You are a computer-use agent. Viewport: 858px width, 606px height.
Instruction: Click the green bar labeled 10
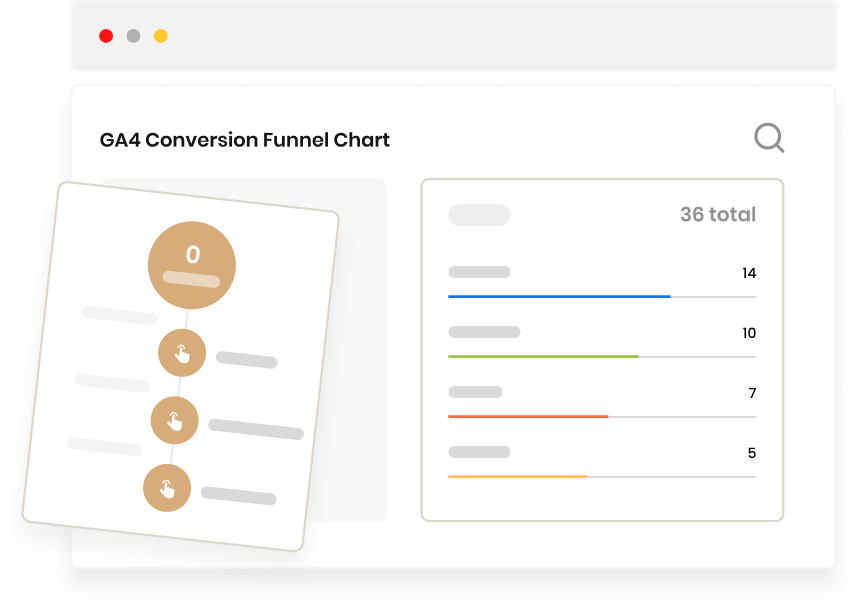click(545, 356)
